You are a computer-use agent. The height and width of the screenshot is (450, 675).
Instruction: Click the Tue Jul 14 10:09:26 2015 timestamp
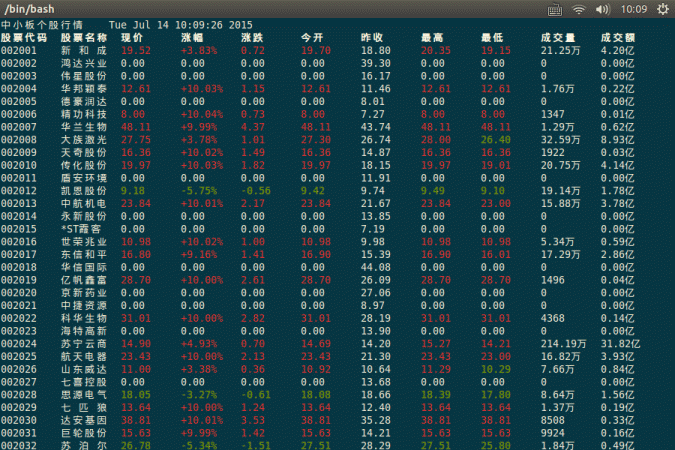(180, 25)
